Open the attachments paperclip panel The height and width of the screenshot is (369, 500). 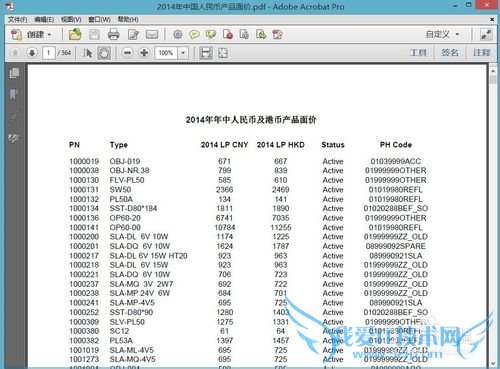tap(14, 116)
